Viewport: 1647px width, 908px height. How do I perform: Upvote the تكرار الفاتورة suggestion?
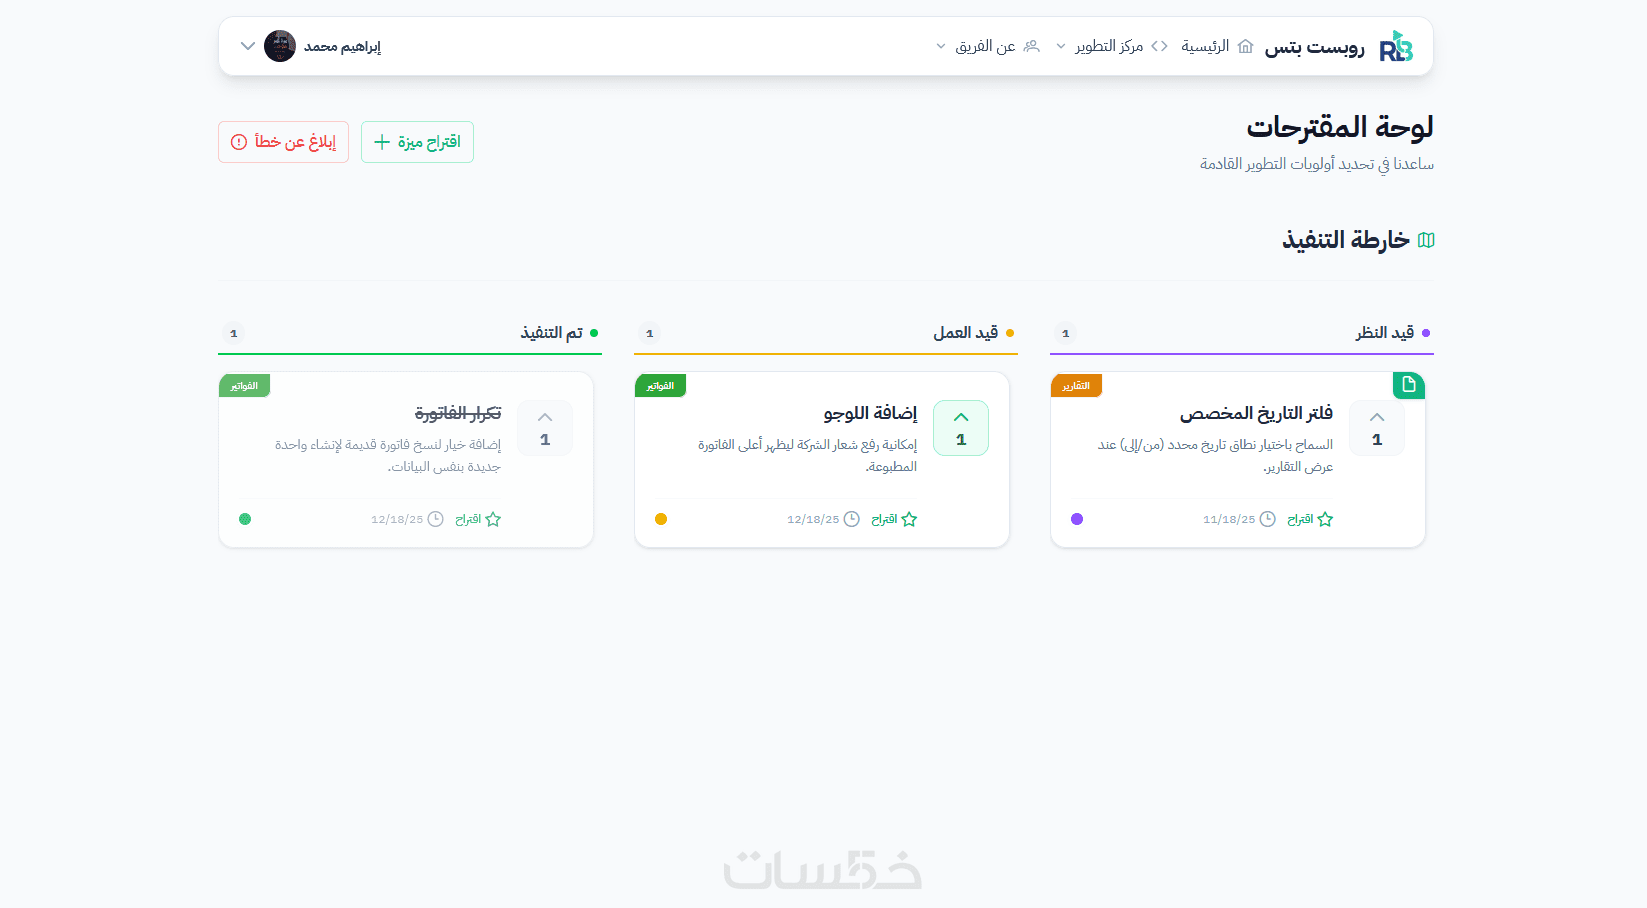(x=545, y=428)
